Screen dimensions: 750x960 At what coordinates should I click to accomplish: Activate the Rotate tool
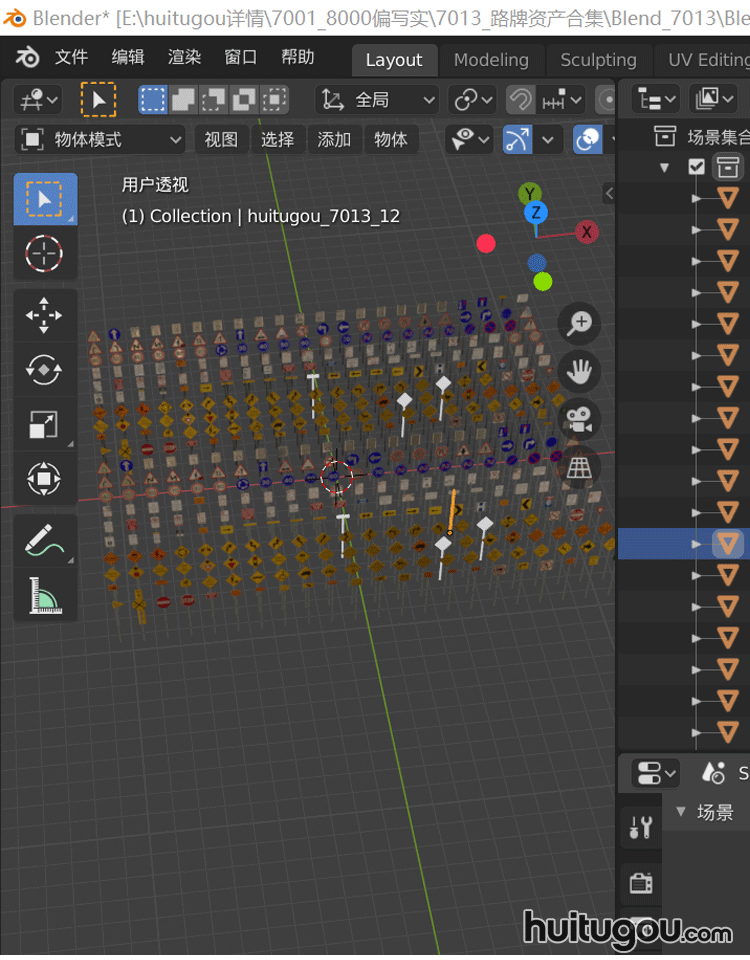(x=44, y=370)
